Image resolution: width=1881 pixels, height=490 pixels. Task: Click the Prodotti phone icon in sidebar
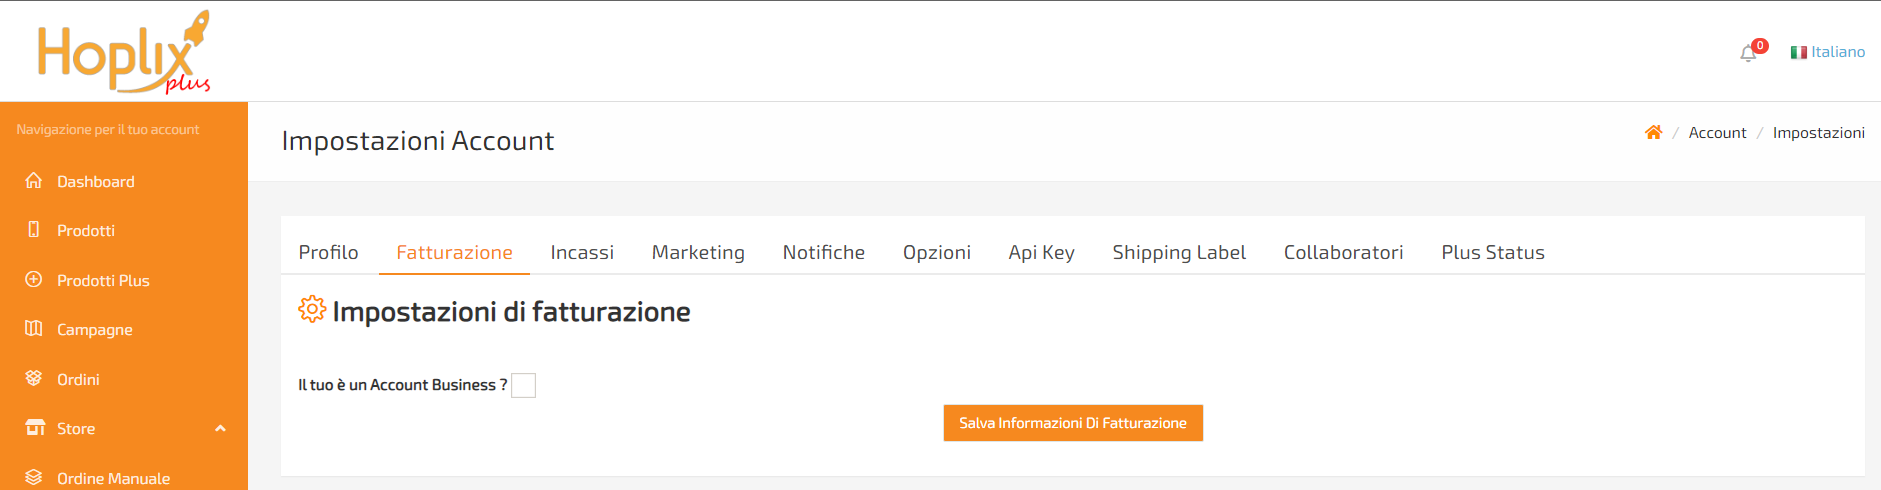34,230
